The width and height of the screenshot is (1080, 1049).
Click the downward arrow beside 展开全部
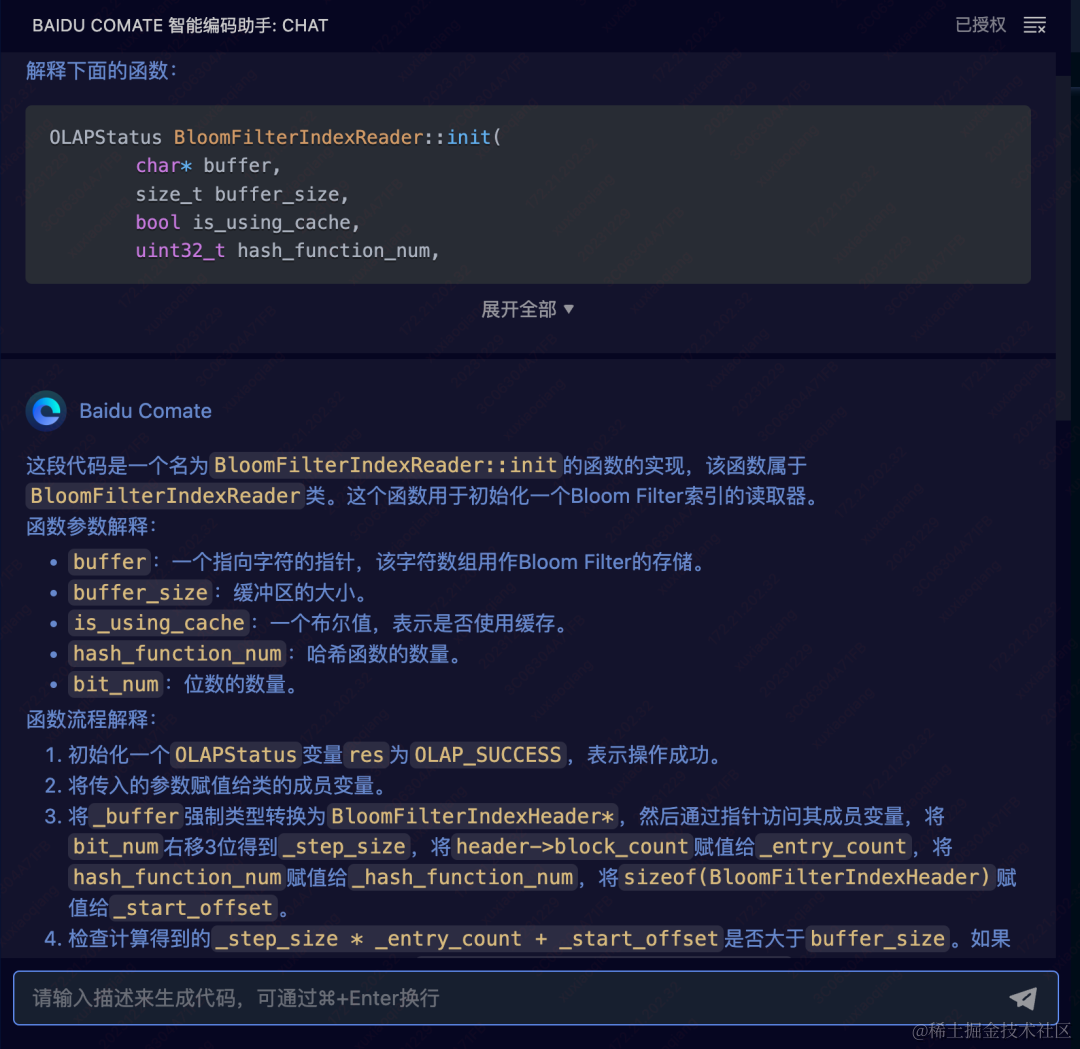568,309
